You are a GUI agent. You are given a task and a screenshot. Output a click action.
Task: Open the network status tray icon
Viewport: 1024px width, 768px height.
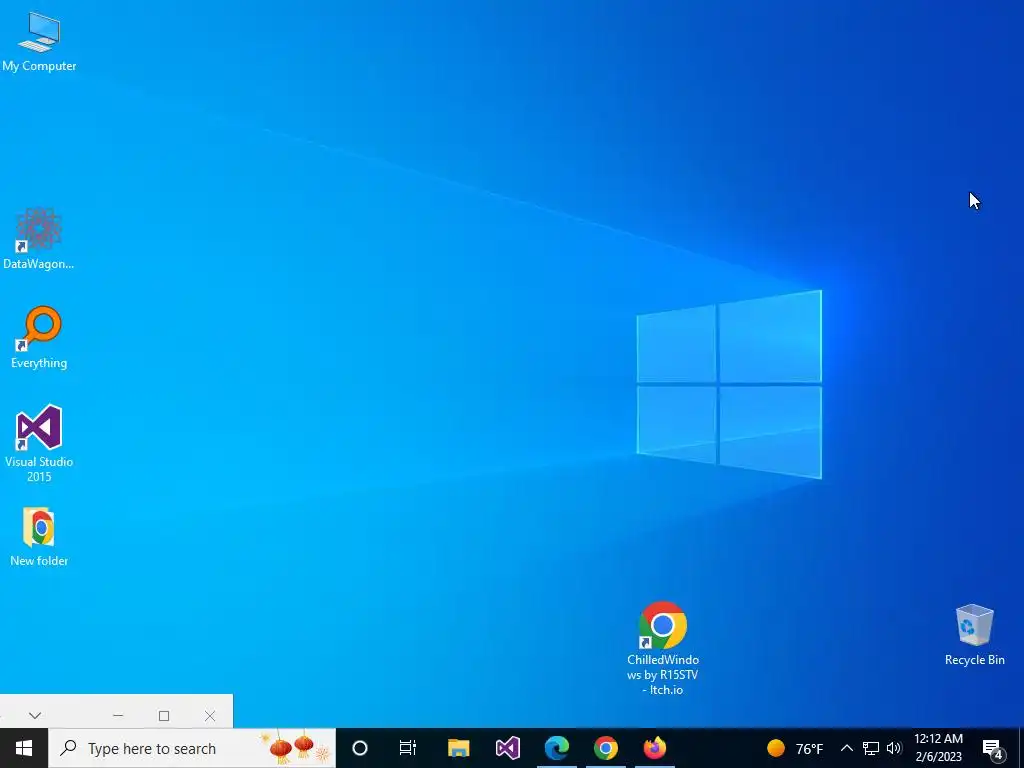[x=871, y=748]
